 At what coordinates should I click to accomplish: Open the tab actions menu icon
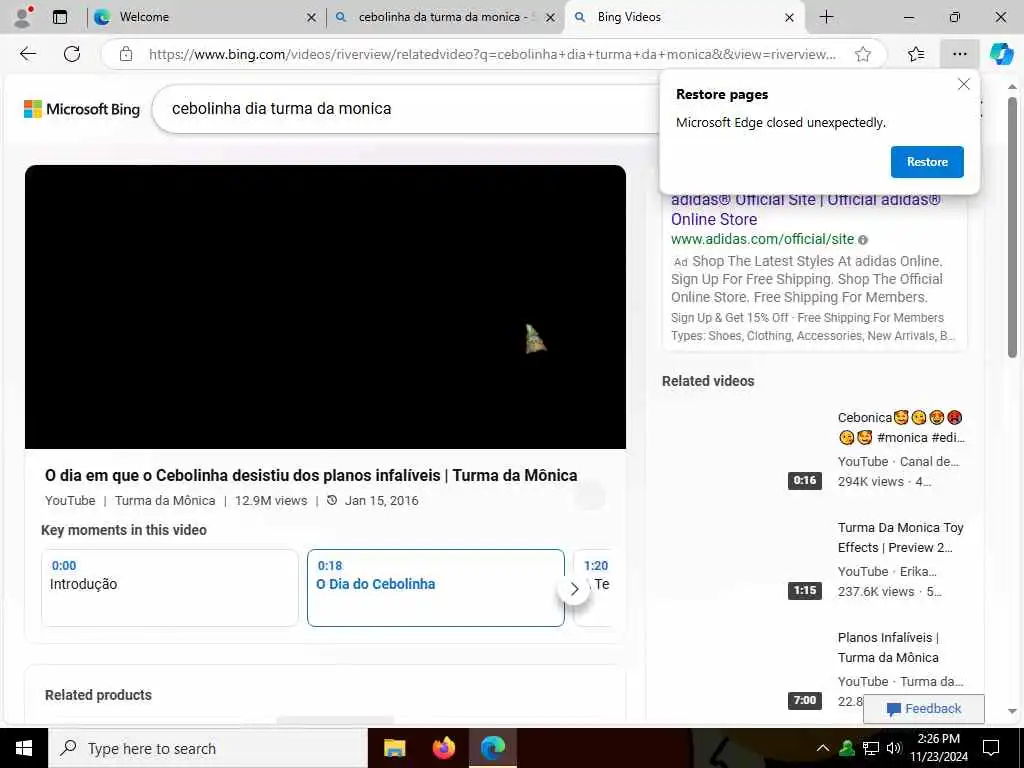coord(60,17)
